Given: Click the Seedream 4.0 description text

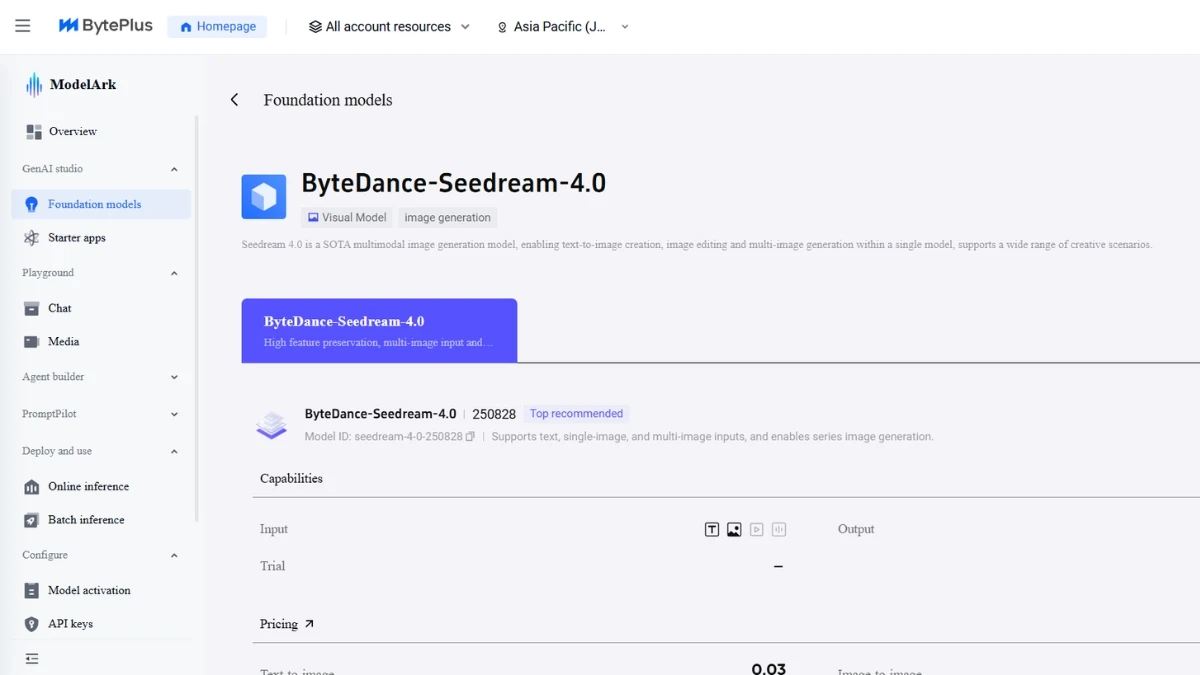Looking at the screenshot, I should [697, 244].
